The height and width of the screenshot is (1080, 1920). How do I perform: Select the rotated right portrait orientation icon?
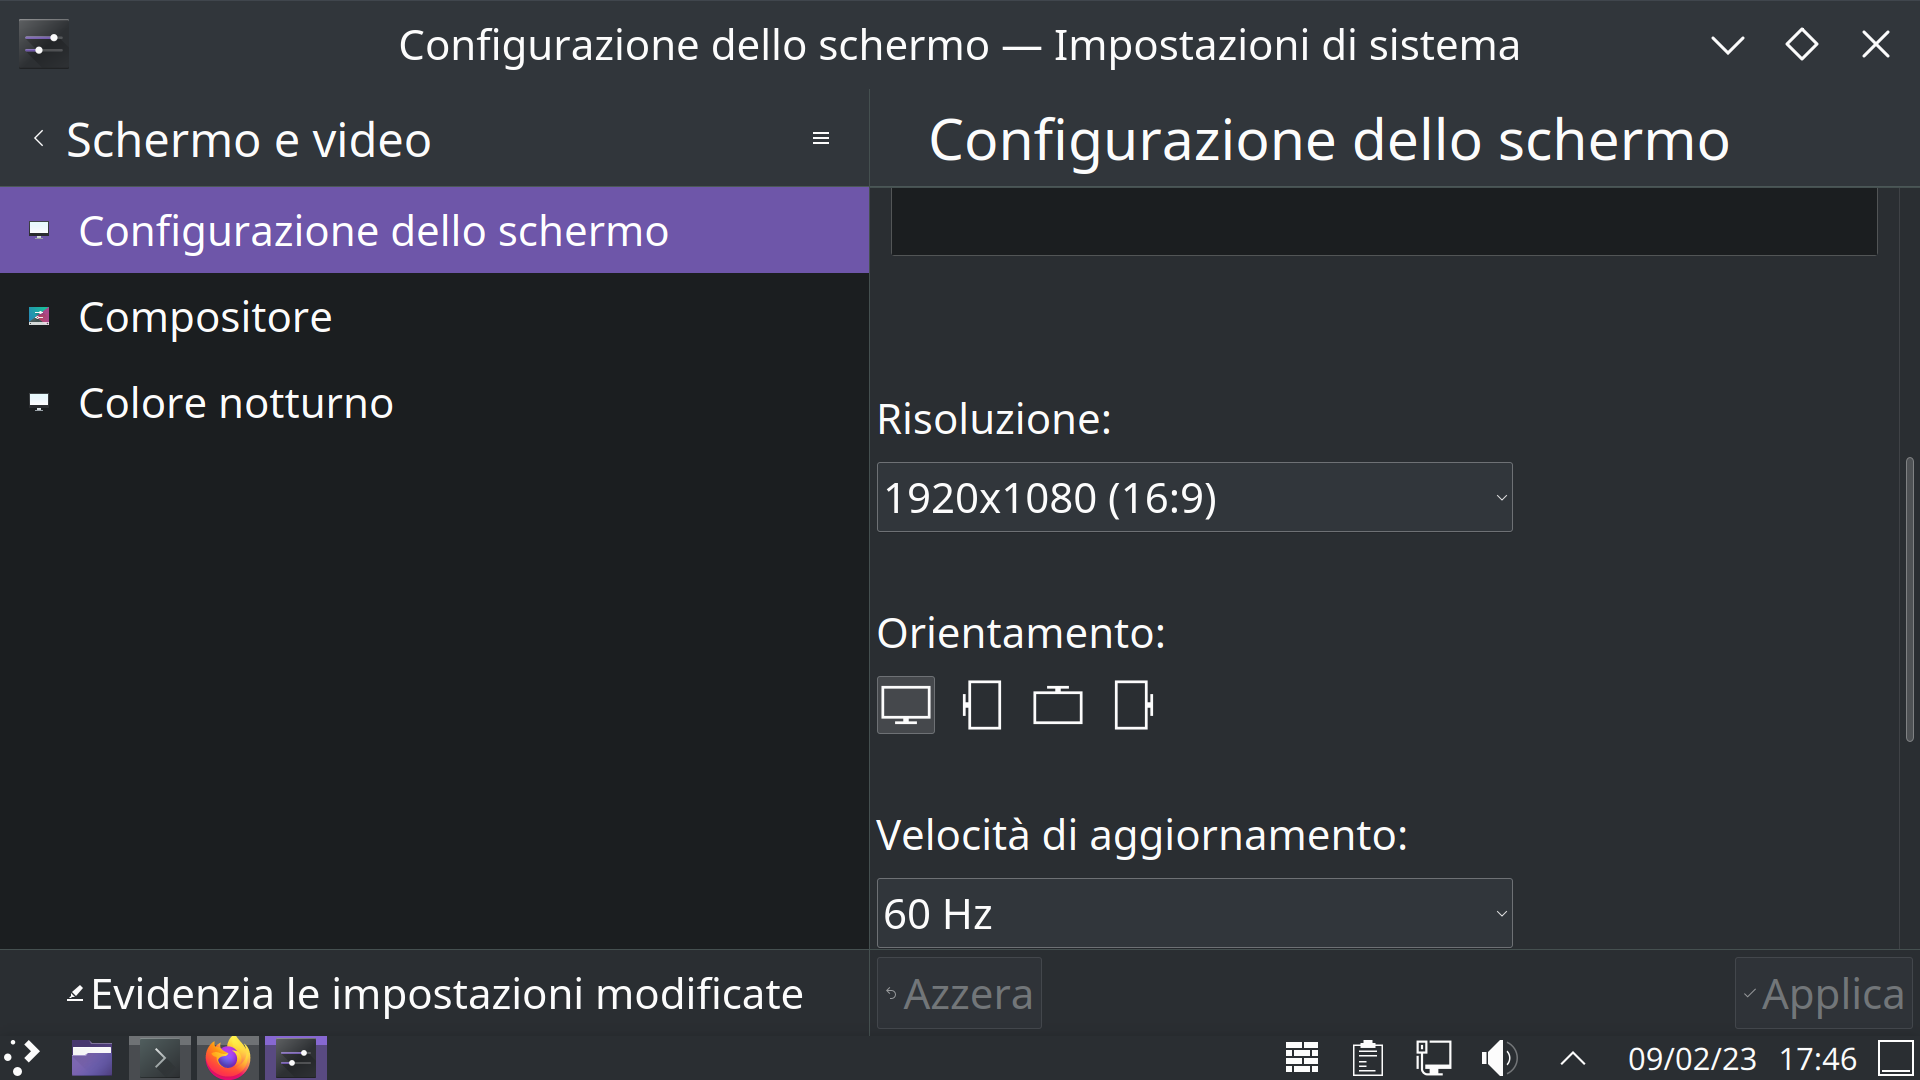(1134, 706)
